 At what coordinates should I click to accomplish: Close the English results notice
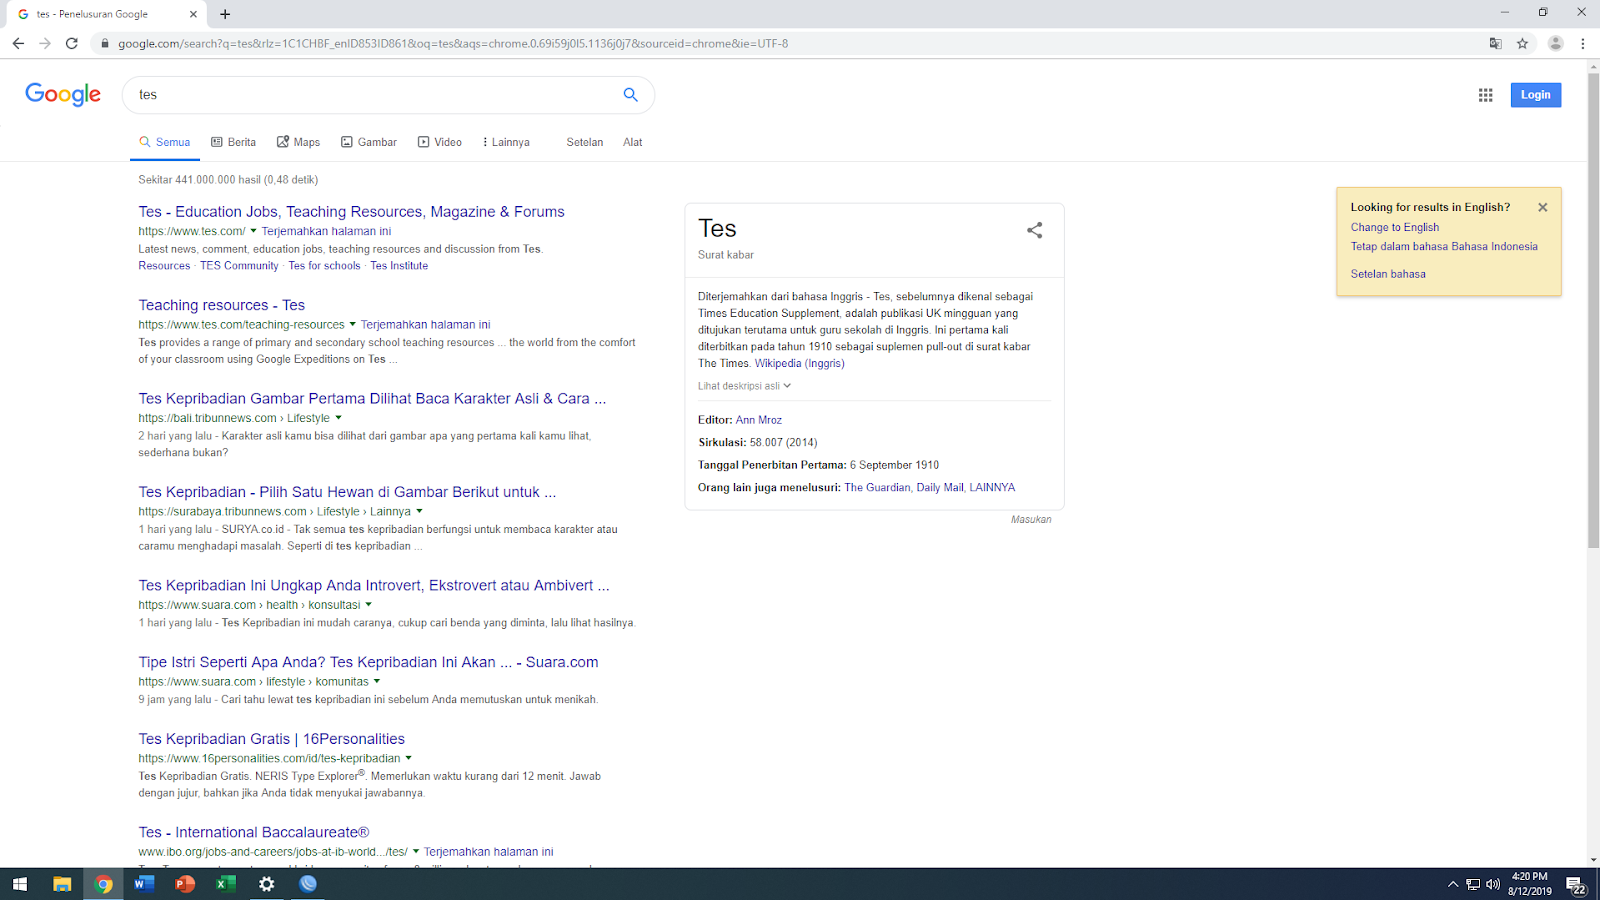(1542, 207)
